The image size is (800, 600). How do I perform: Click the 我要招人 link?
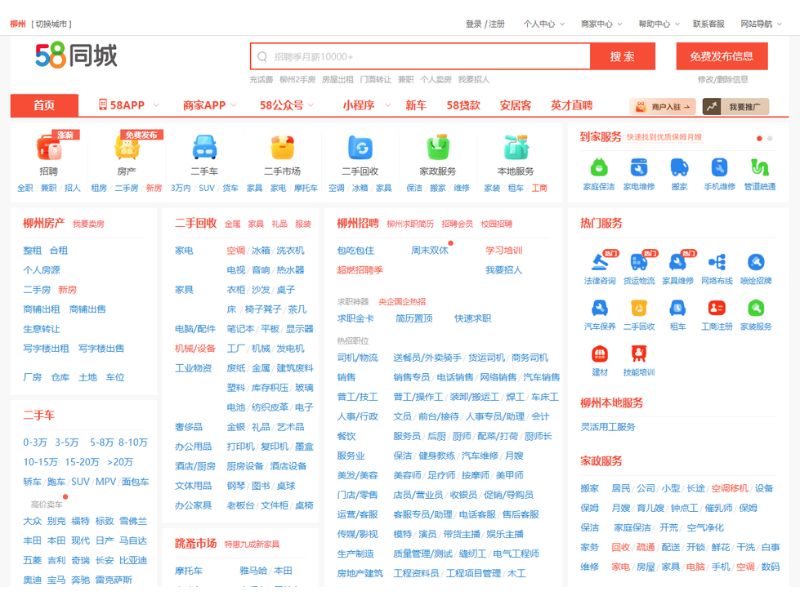click(504, 270)
